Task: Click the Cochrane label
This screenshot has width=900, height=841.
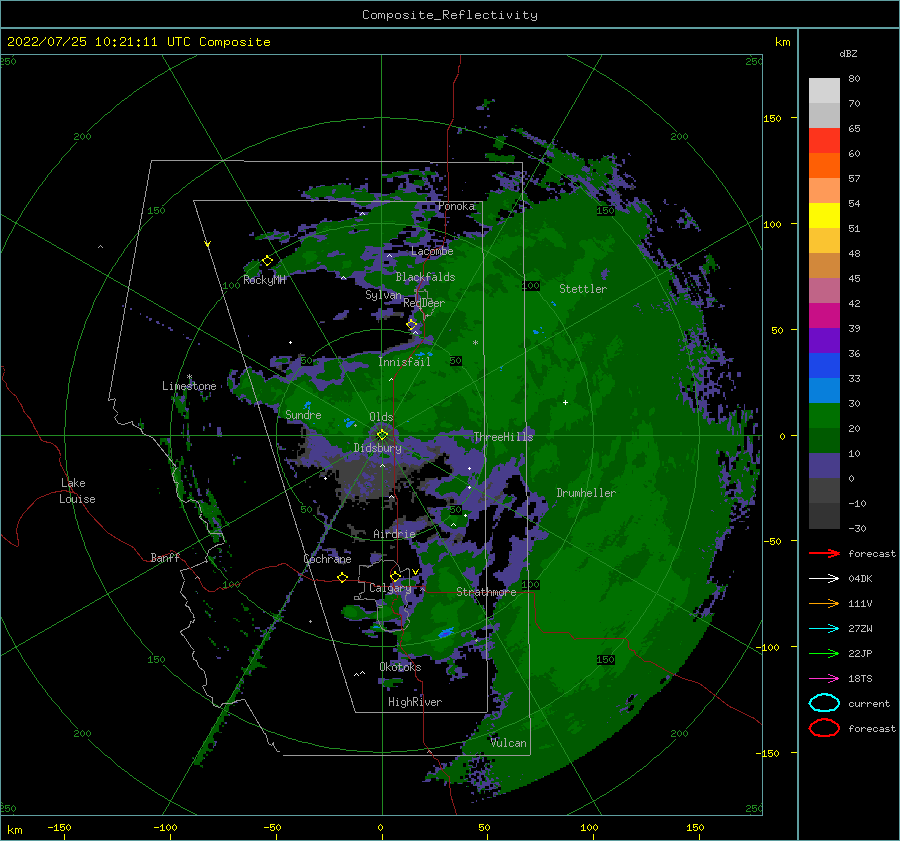Action: click(x=327, y=559)
